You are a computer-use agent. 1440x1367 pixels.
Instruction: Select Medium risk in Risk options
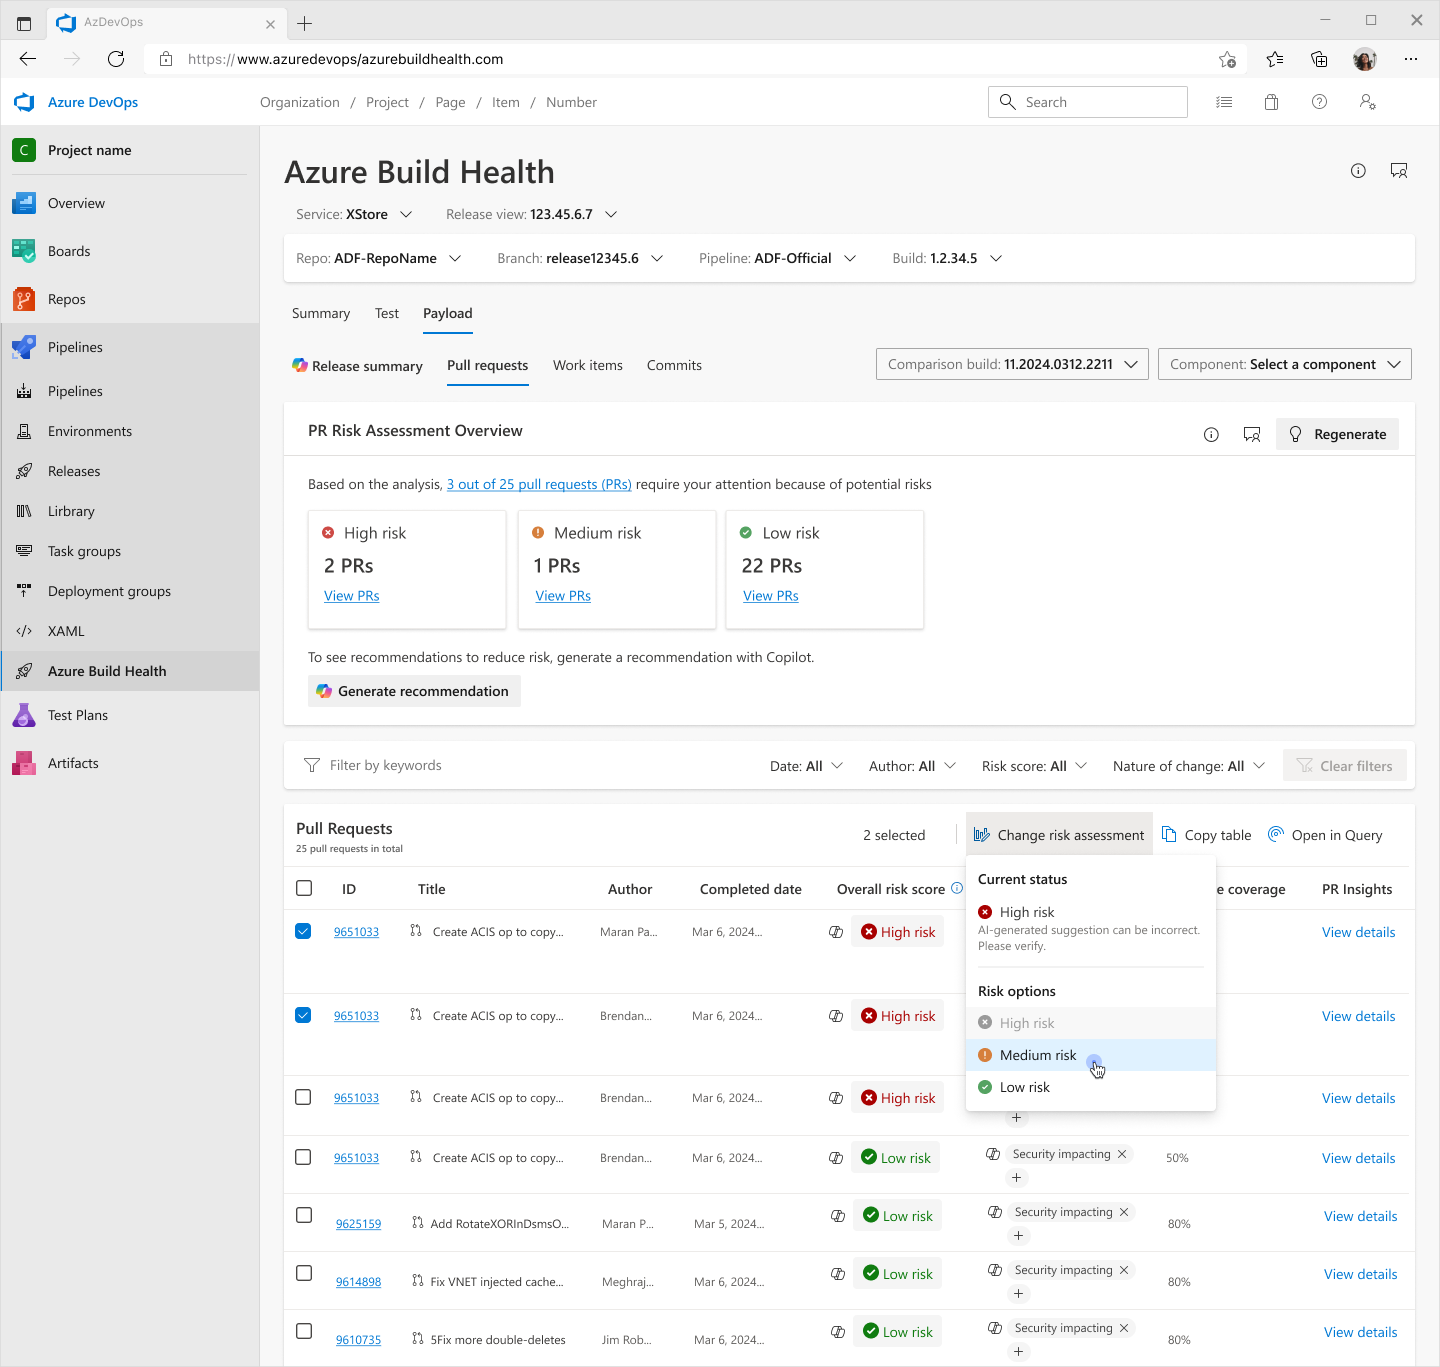(1091, 1055)
